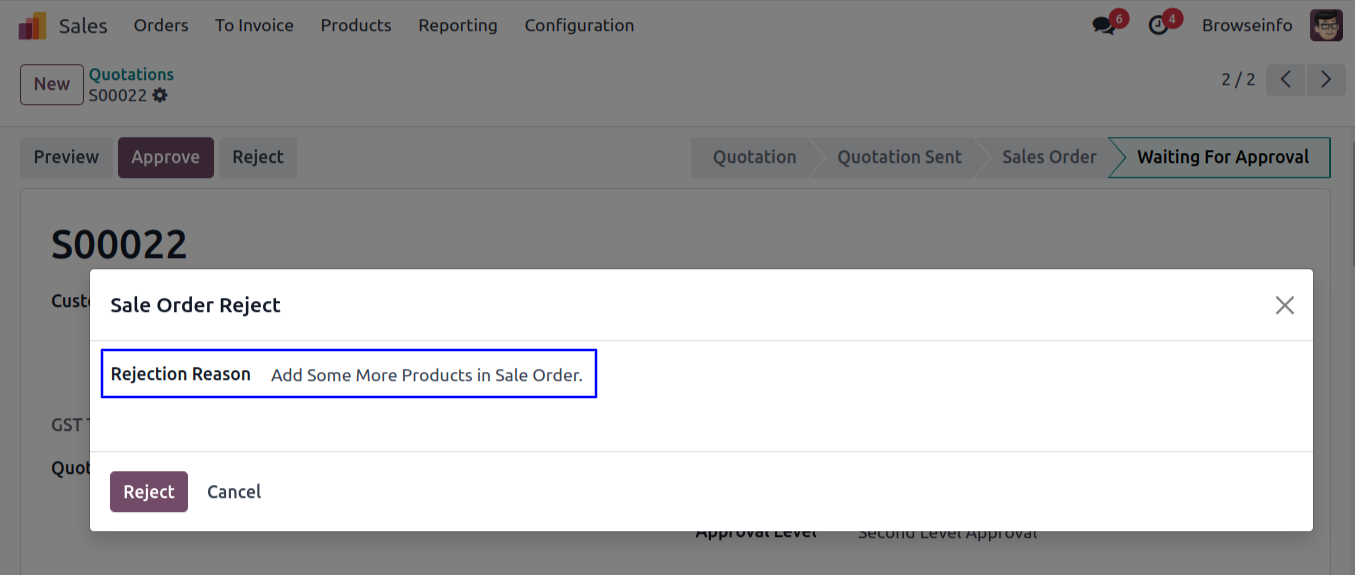Open the To Invoice menu
1355x575 pixels.
tap(254, 26)
